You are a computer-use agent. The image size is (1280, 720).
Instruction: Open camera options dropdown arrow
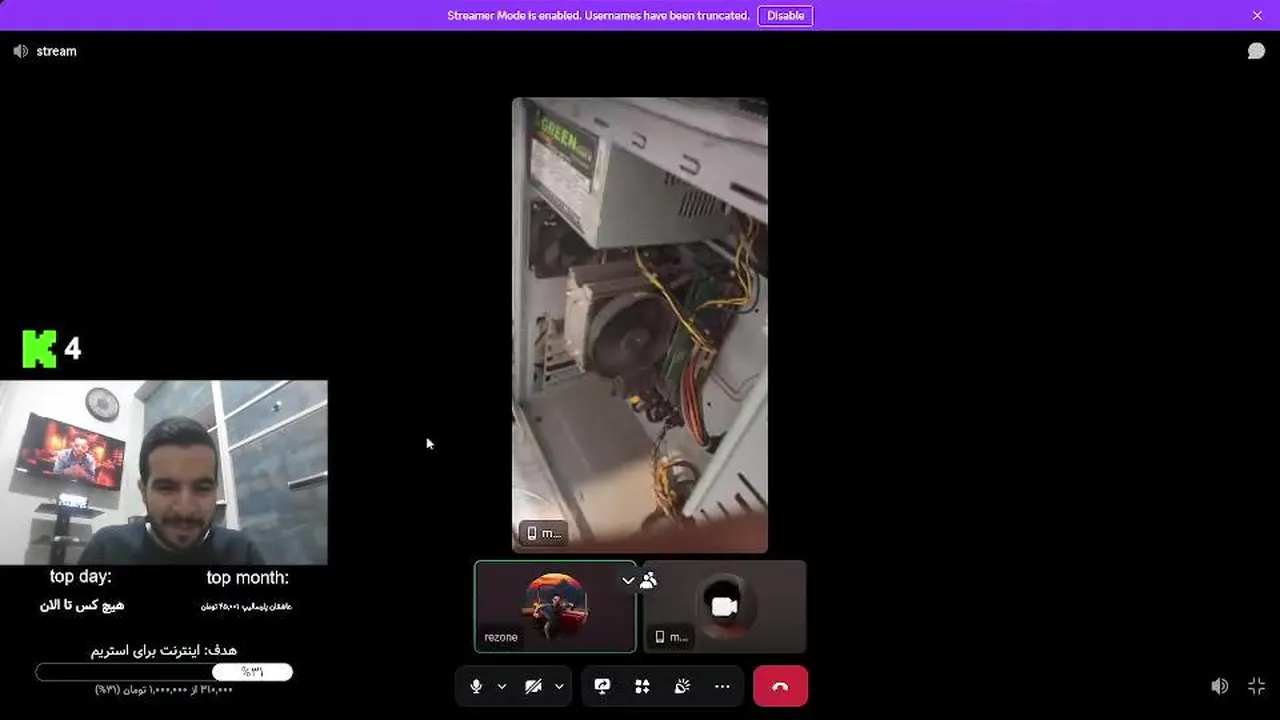click(x=559, y=686)
